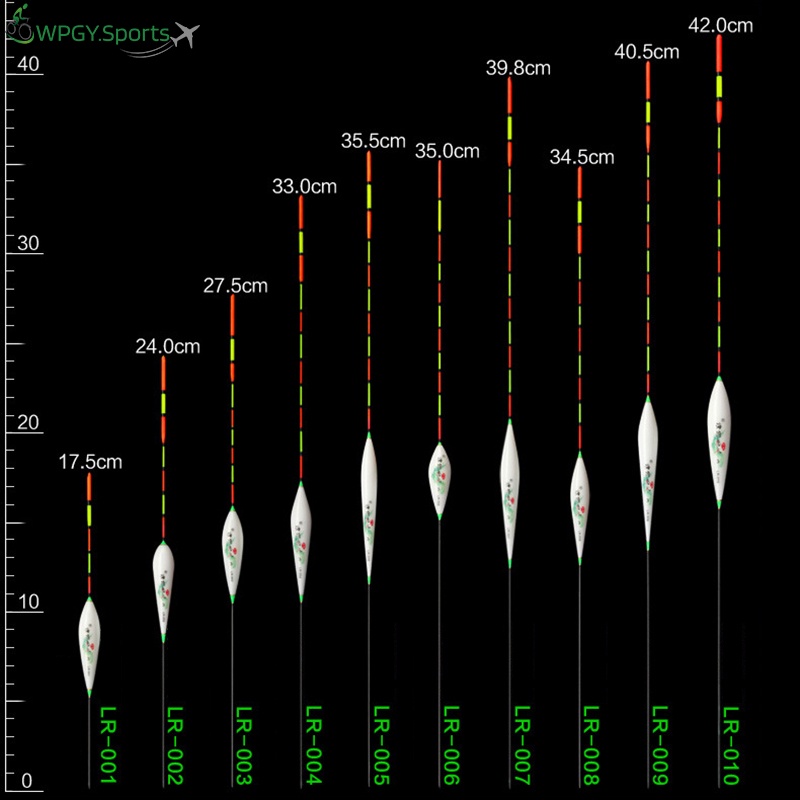Viewport: 800px width, 800px height.
Task: Click the 42.0cm length label
Action: tap(720, 26)
